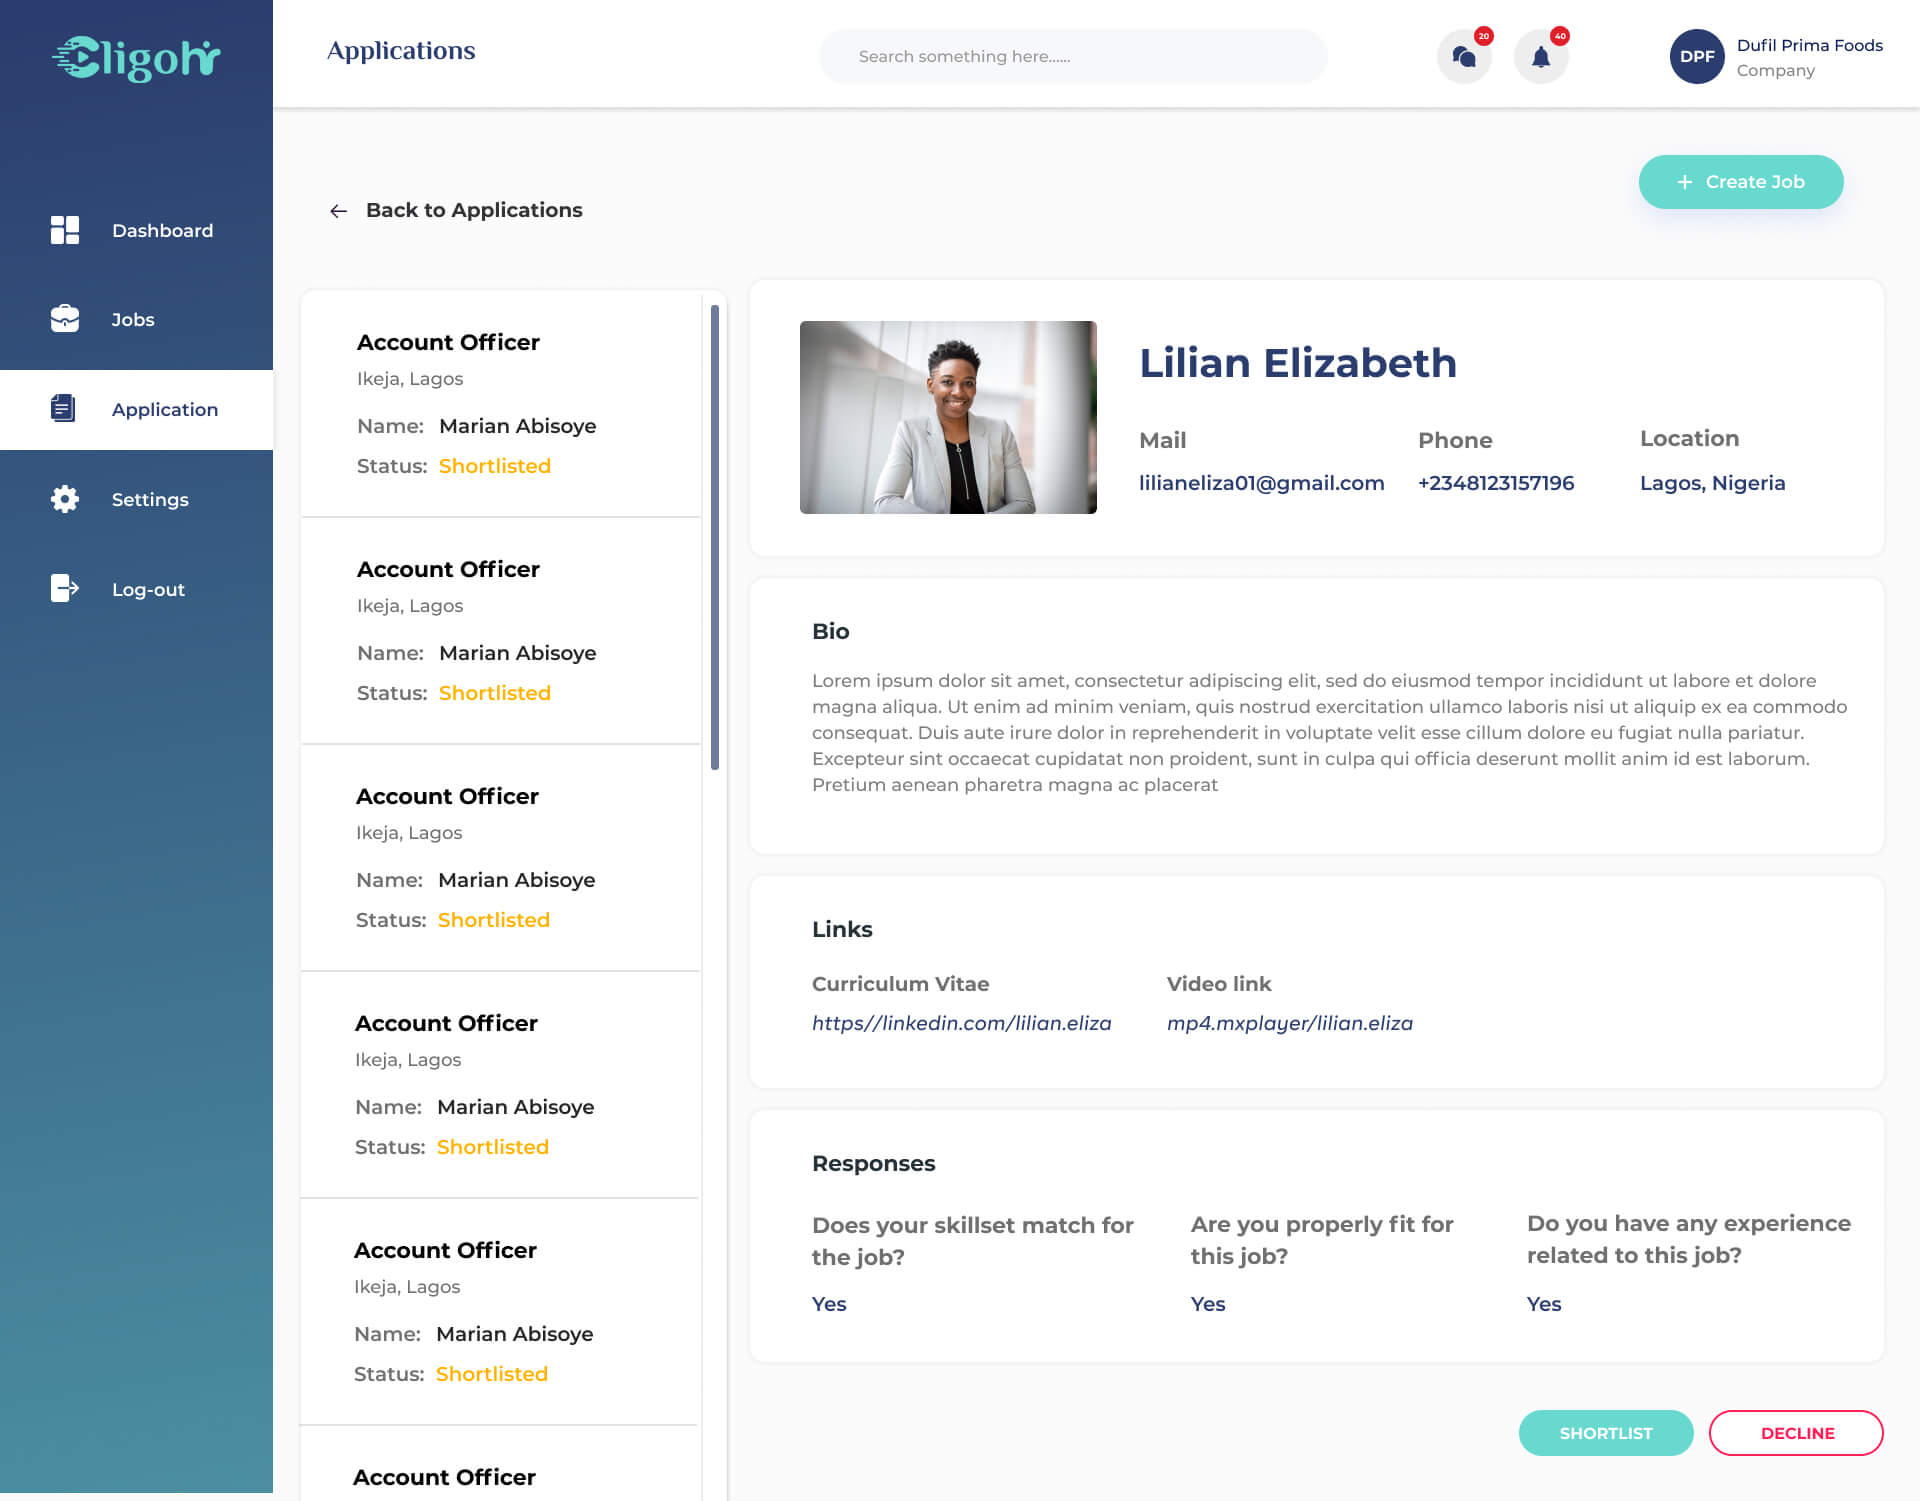Open Settings from the sidebar
The image size is (1920, 1501).
(136, 499)
